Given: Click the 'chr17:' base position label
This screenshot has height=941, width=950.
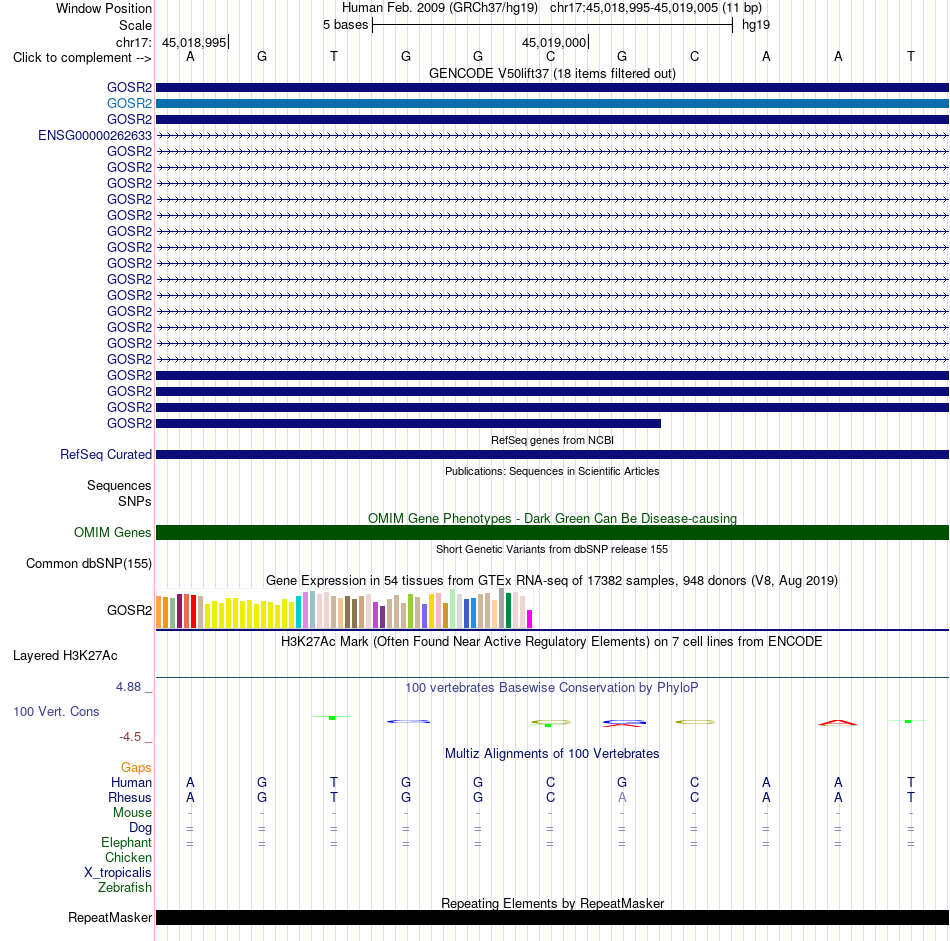Looking at the screenshot, I should point(133,42).
